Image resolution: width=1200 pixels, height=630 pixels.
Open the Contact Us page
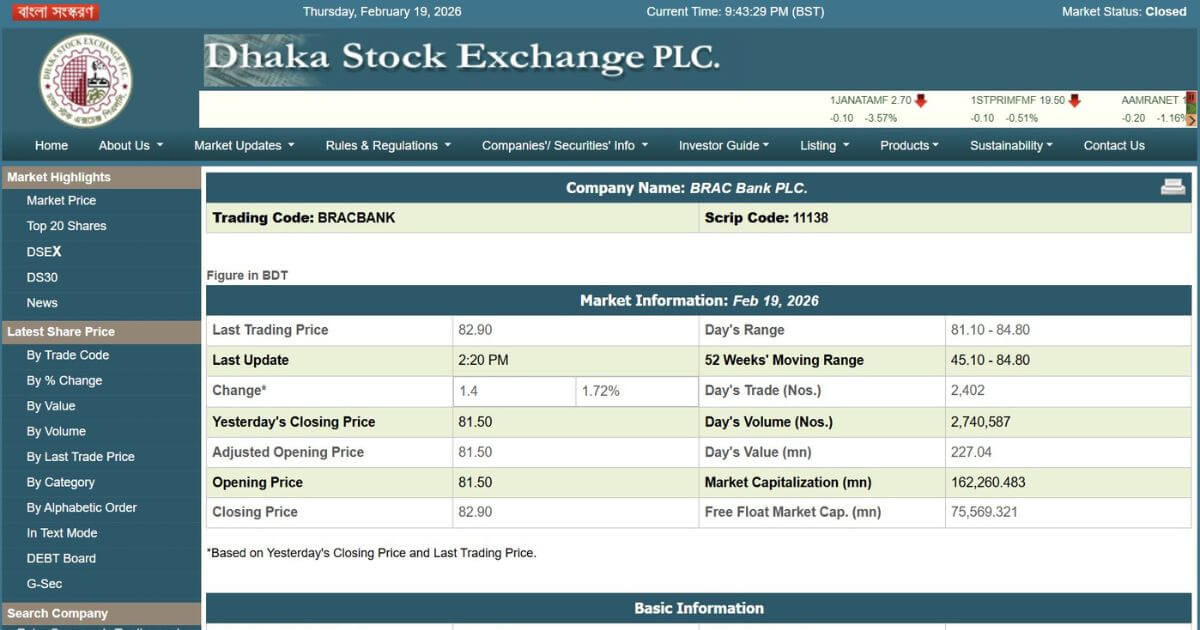1114,146
